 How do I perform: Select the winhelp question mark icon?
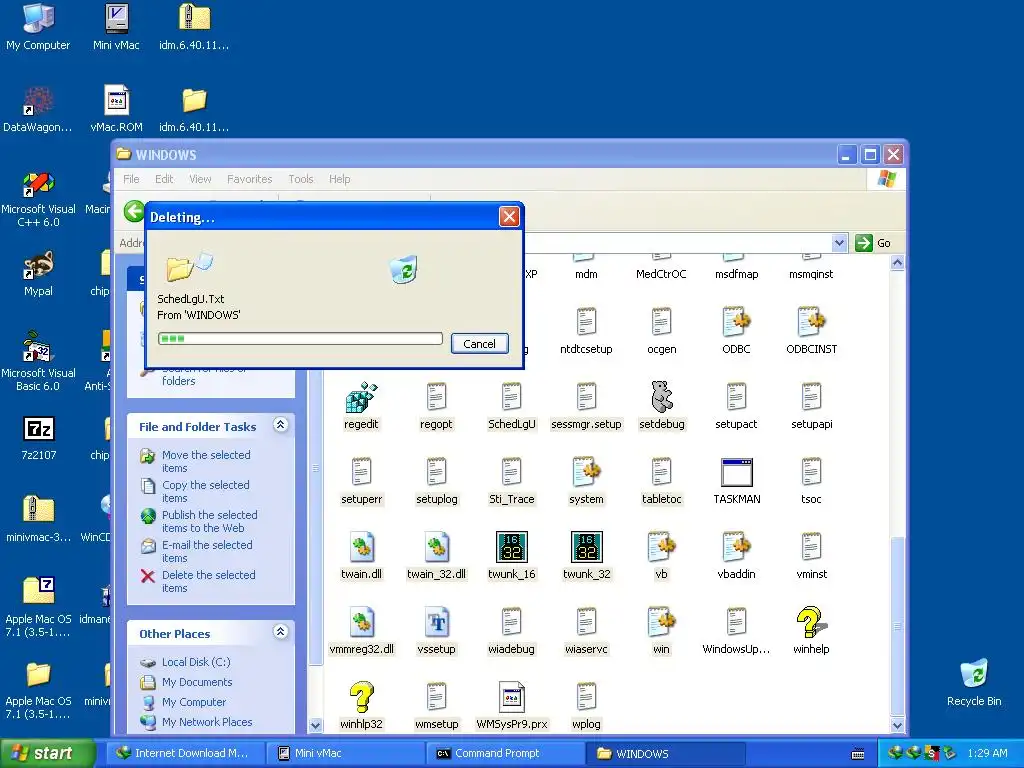click(x=811, y=622)
